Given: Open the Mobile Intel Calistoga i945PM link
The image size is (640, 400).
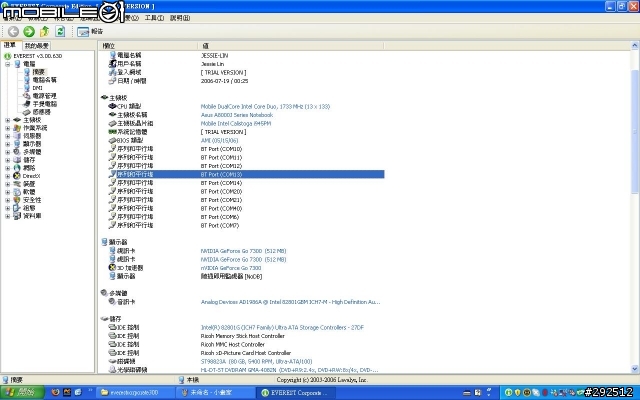Looking at the screenshot, I should click(x=236, y=124).
